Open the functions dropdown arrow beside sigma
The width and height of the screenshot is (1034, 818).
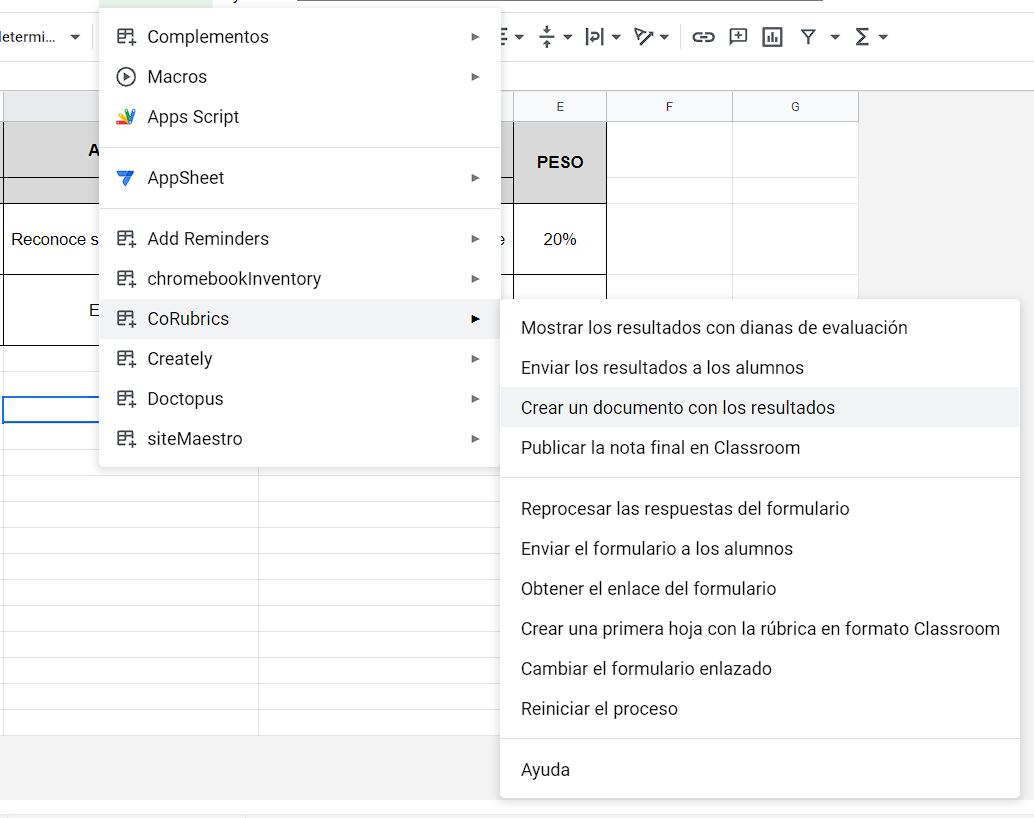pos(883,37)
